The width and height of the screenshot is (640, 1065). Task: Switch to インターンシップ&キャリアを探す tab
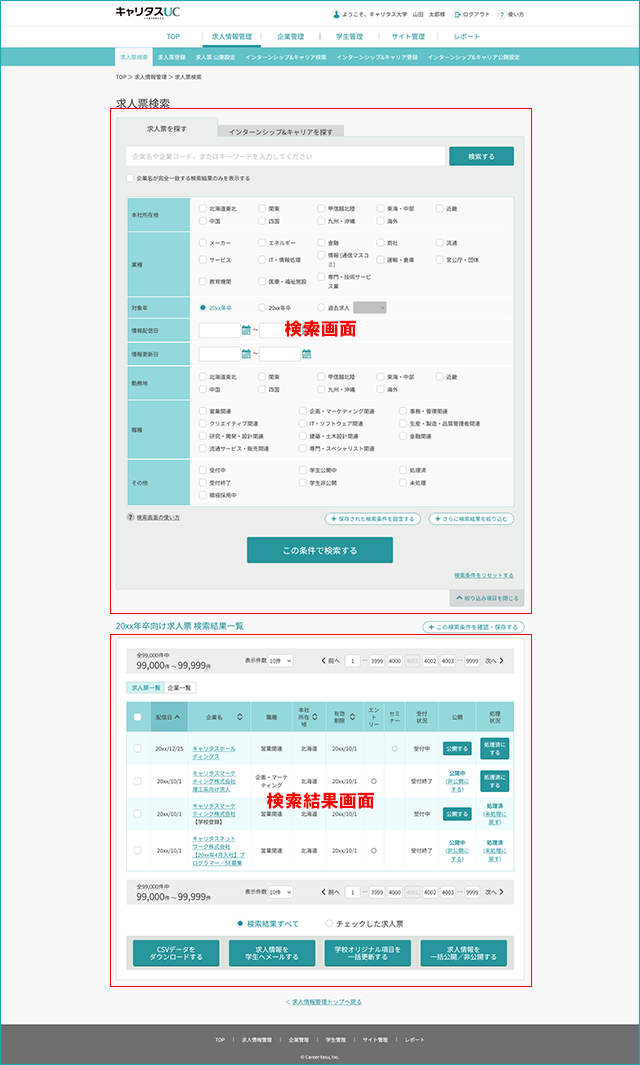tap(281, 132)
